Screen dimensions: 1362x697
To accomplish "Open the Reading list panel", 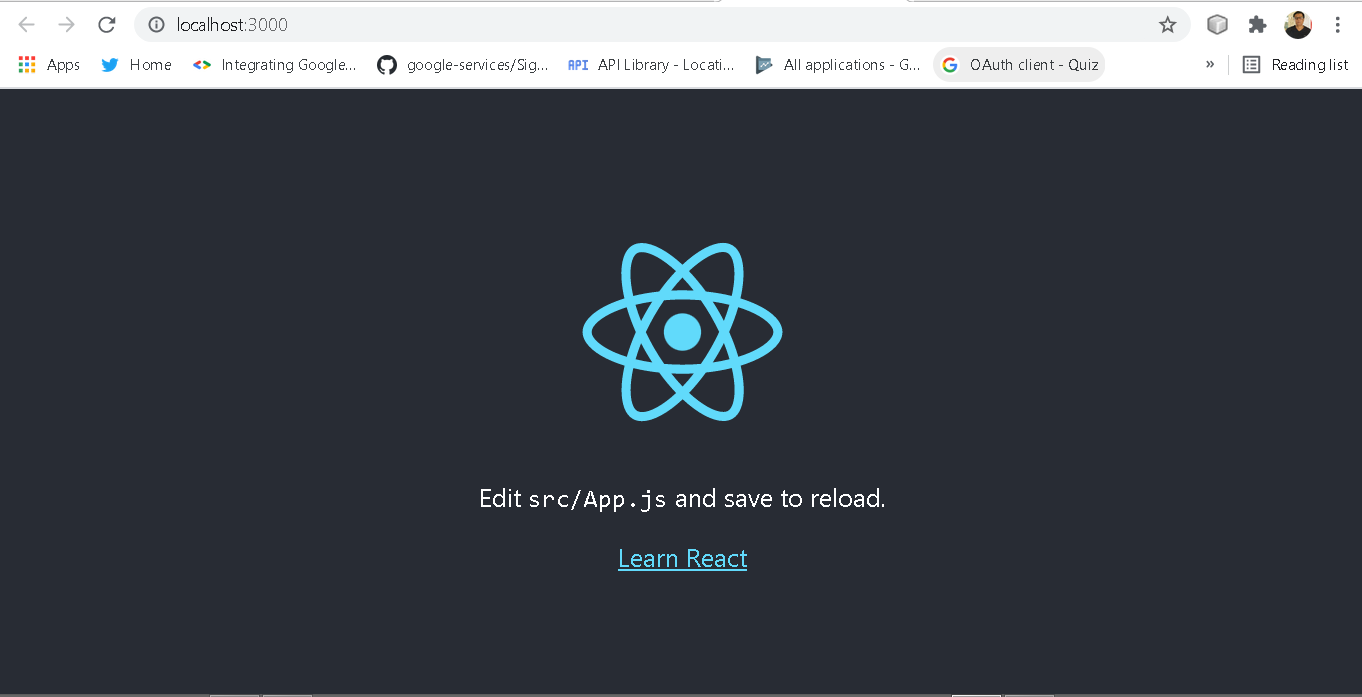I will [1295, 64].
